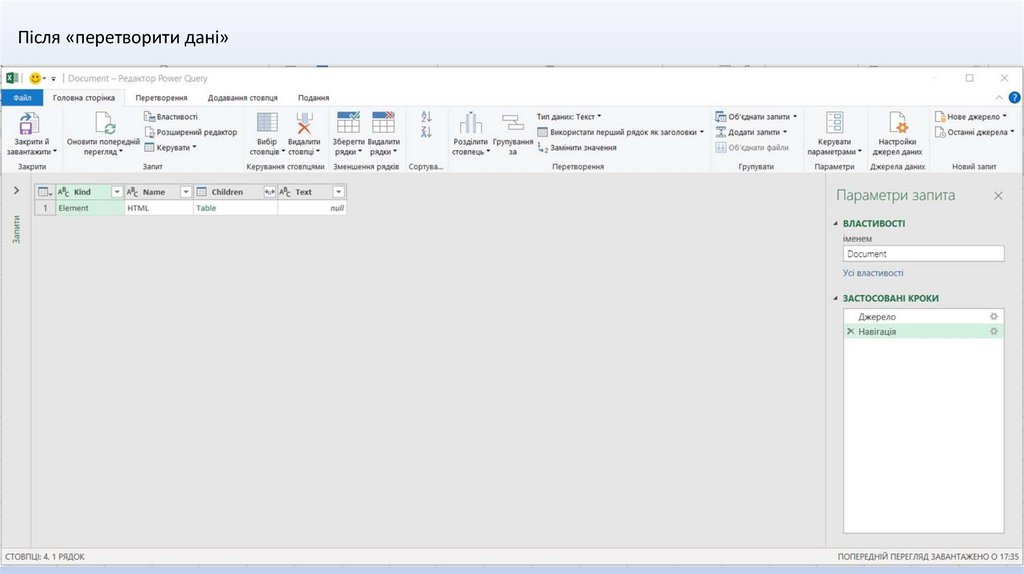Open the Kind column filter dropdown
Viewport: 1024px width, 574px height.
click(117, 192)
